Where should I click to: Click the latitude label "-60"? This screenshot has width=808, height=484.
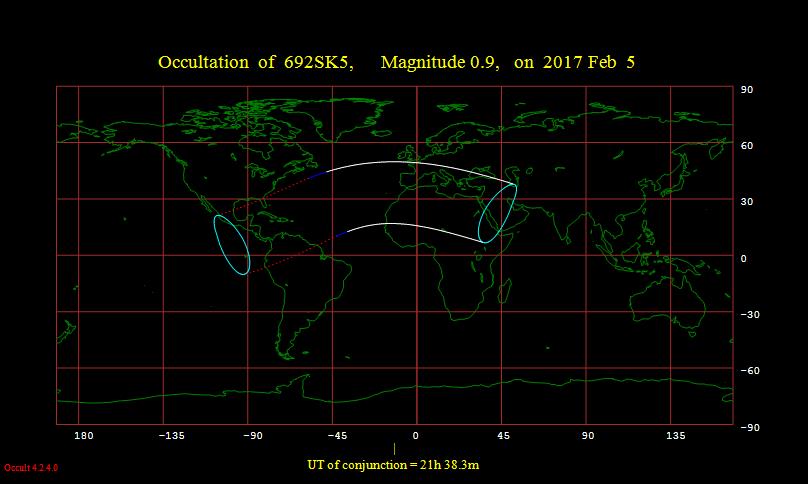point(750,371)
